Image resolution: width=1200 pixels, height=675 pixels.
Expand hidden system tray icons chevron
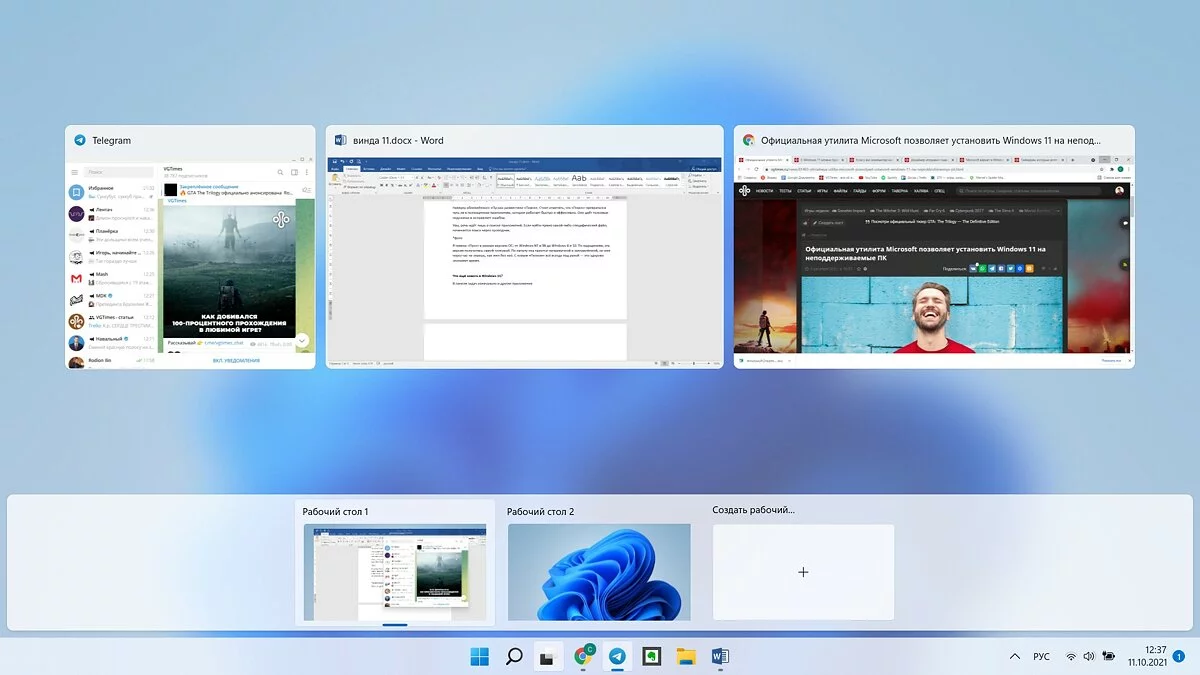[x=1015, y=657]
